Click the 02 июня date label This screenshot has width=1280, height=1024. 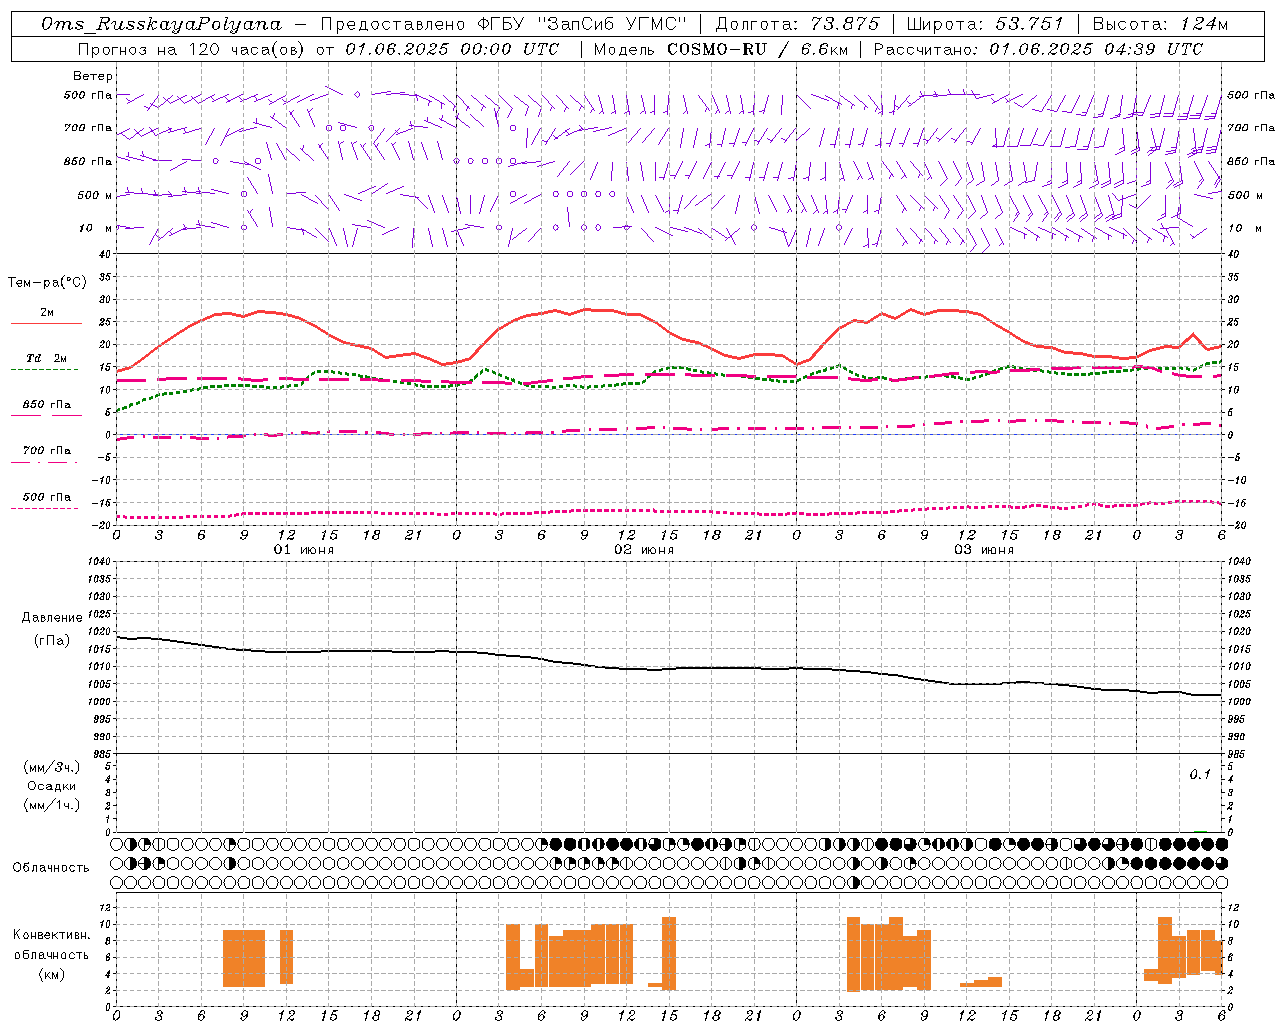[644, 550]
